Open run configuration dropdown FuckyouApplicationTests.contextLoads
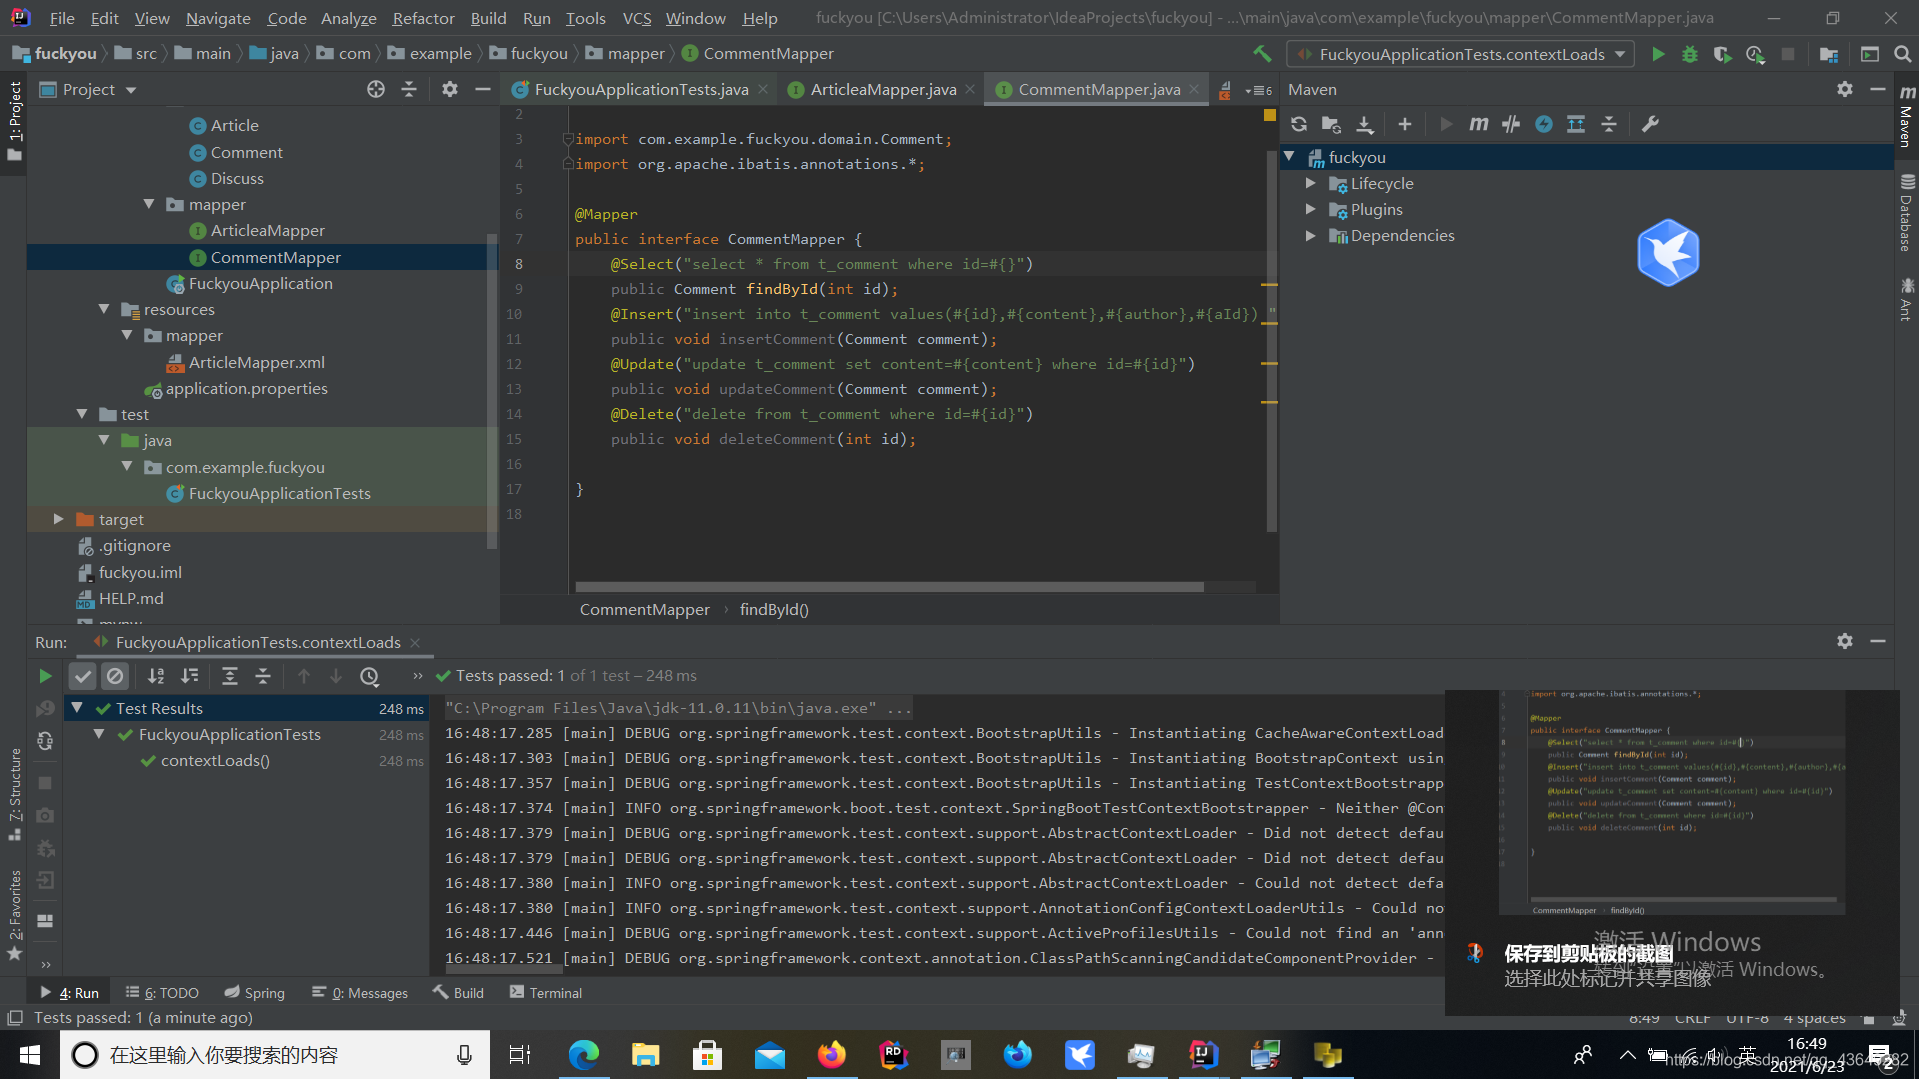This screenshot has width=1919, height=1079. (x=1461, y=54)
